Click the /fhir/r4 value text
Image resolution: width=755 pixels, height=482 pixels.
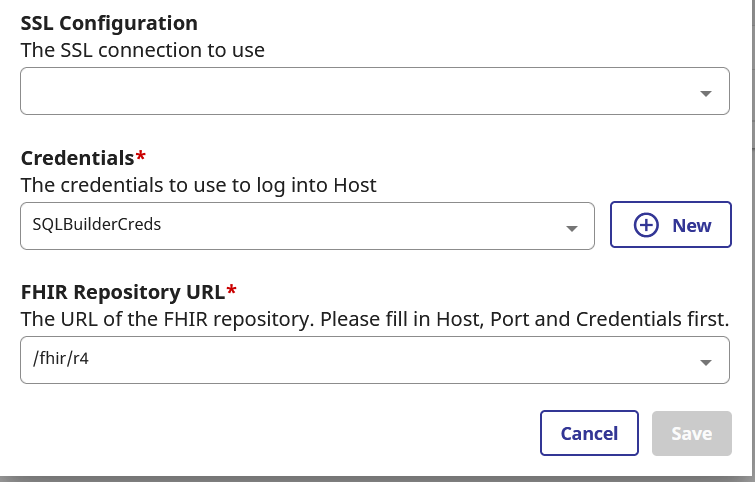(61, 358)
